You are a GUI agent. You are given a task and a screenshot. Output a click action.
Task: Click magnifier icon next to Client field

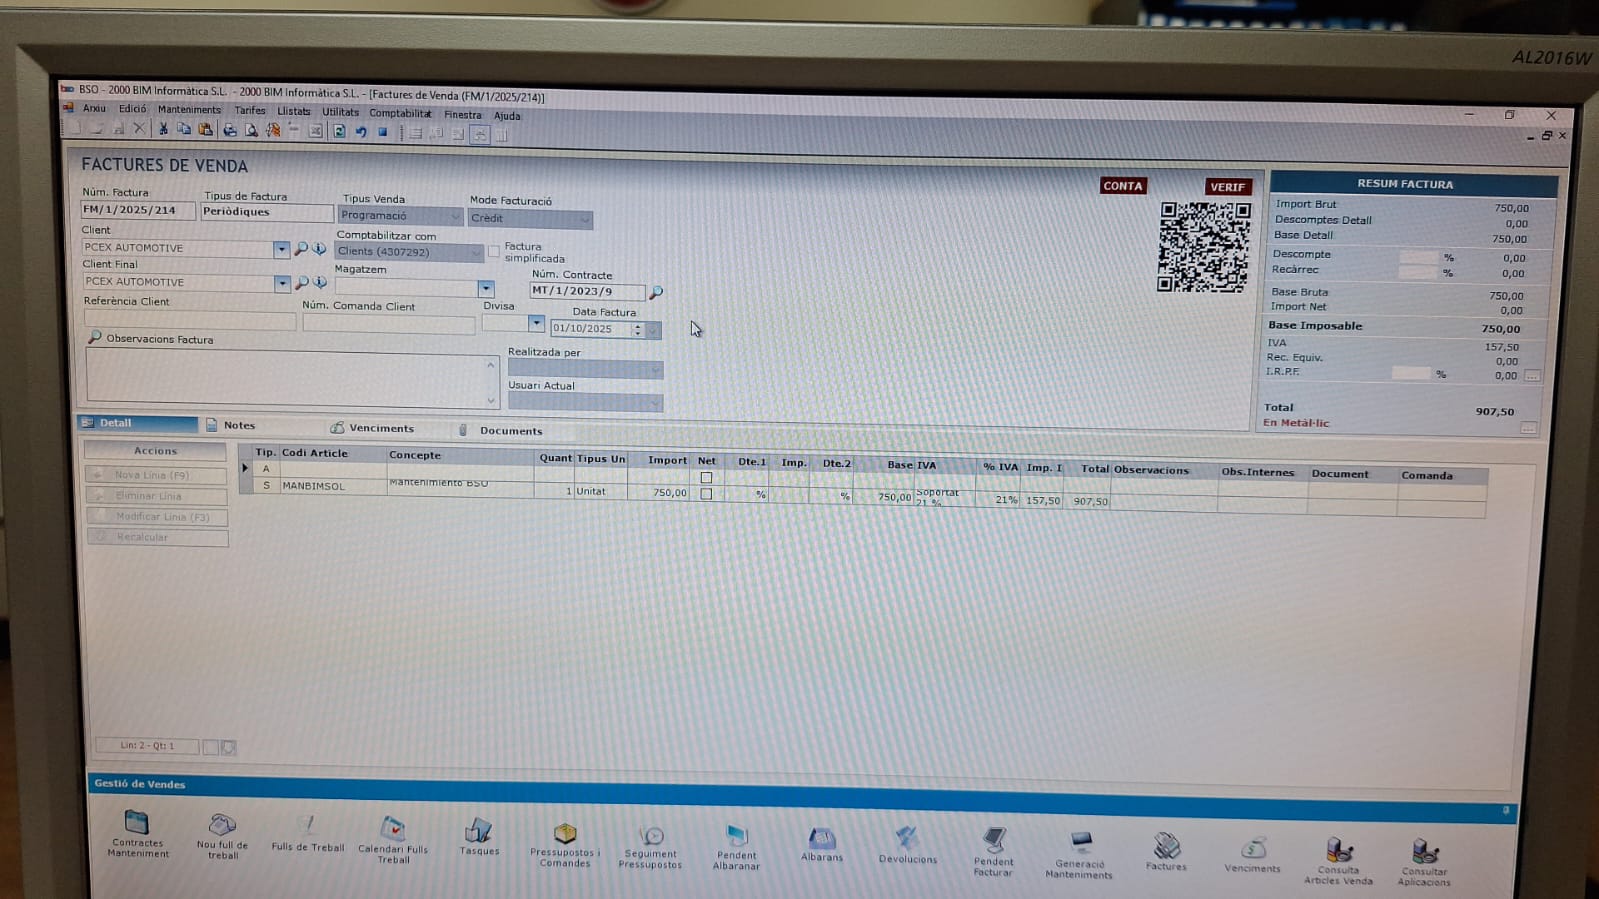(301, 248)
